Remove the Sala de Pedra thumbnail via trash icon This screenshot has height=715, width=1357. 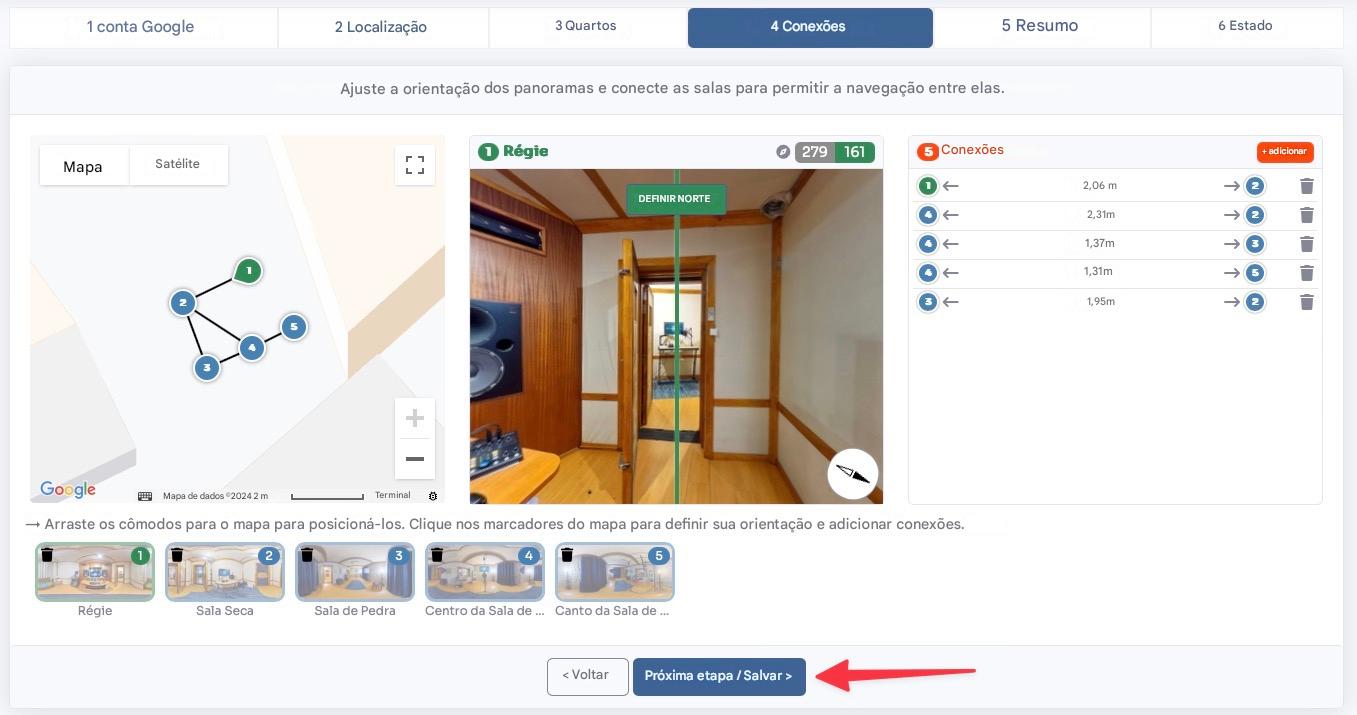pyautogui.click(x=307, y=555)
